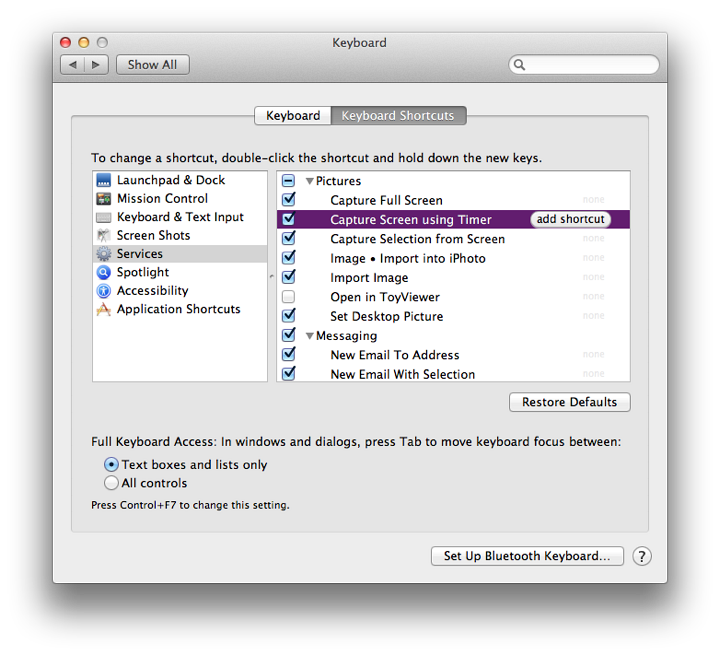The width and height of the screenshot is (720, 656).
Task: Select Services category label
Action: pyautogui.click(x=140, y=253)
